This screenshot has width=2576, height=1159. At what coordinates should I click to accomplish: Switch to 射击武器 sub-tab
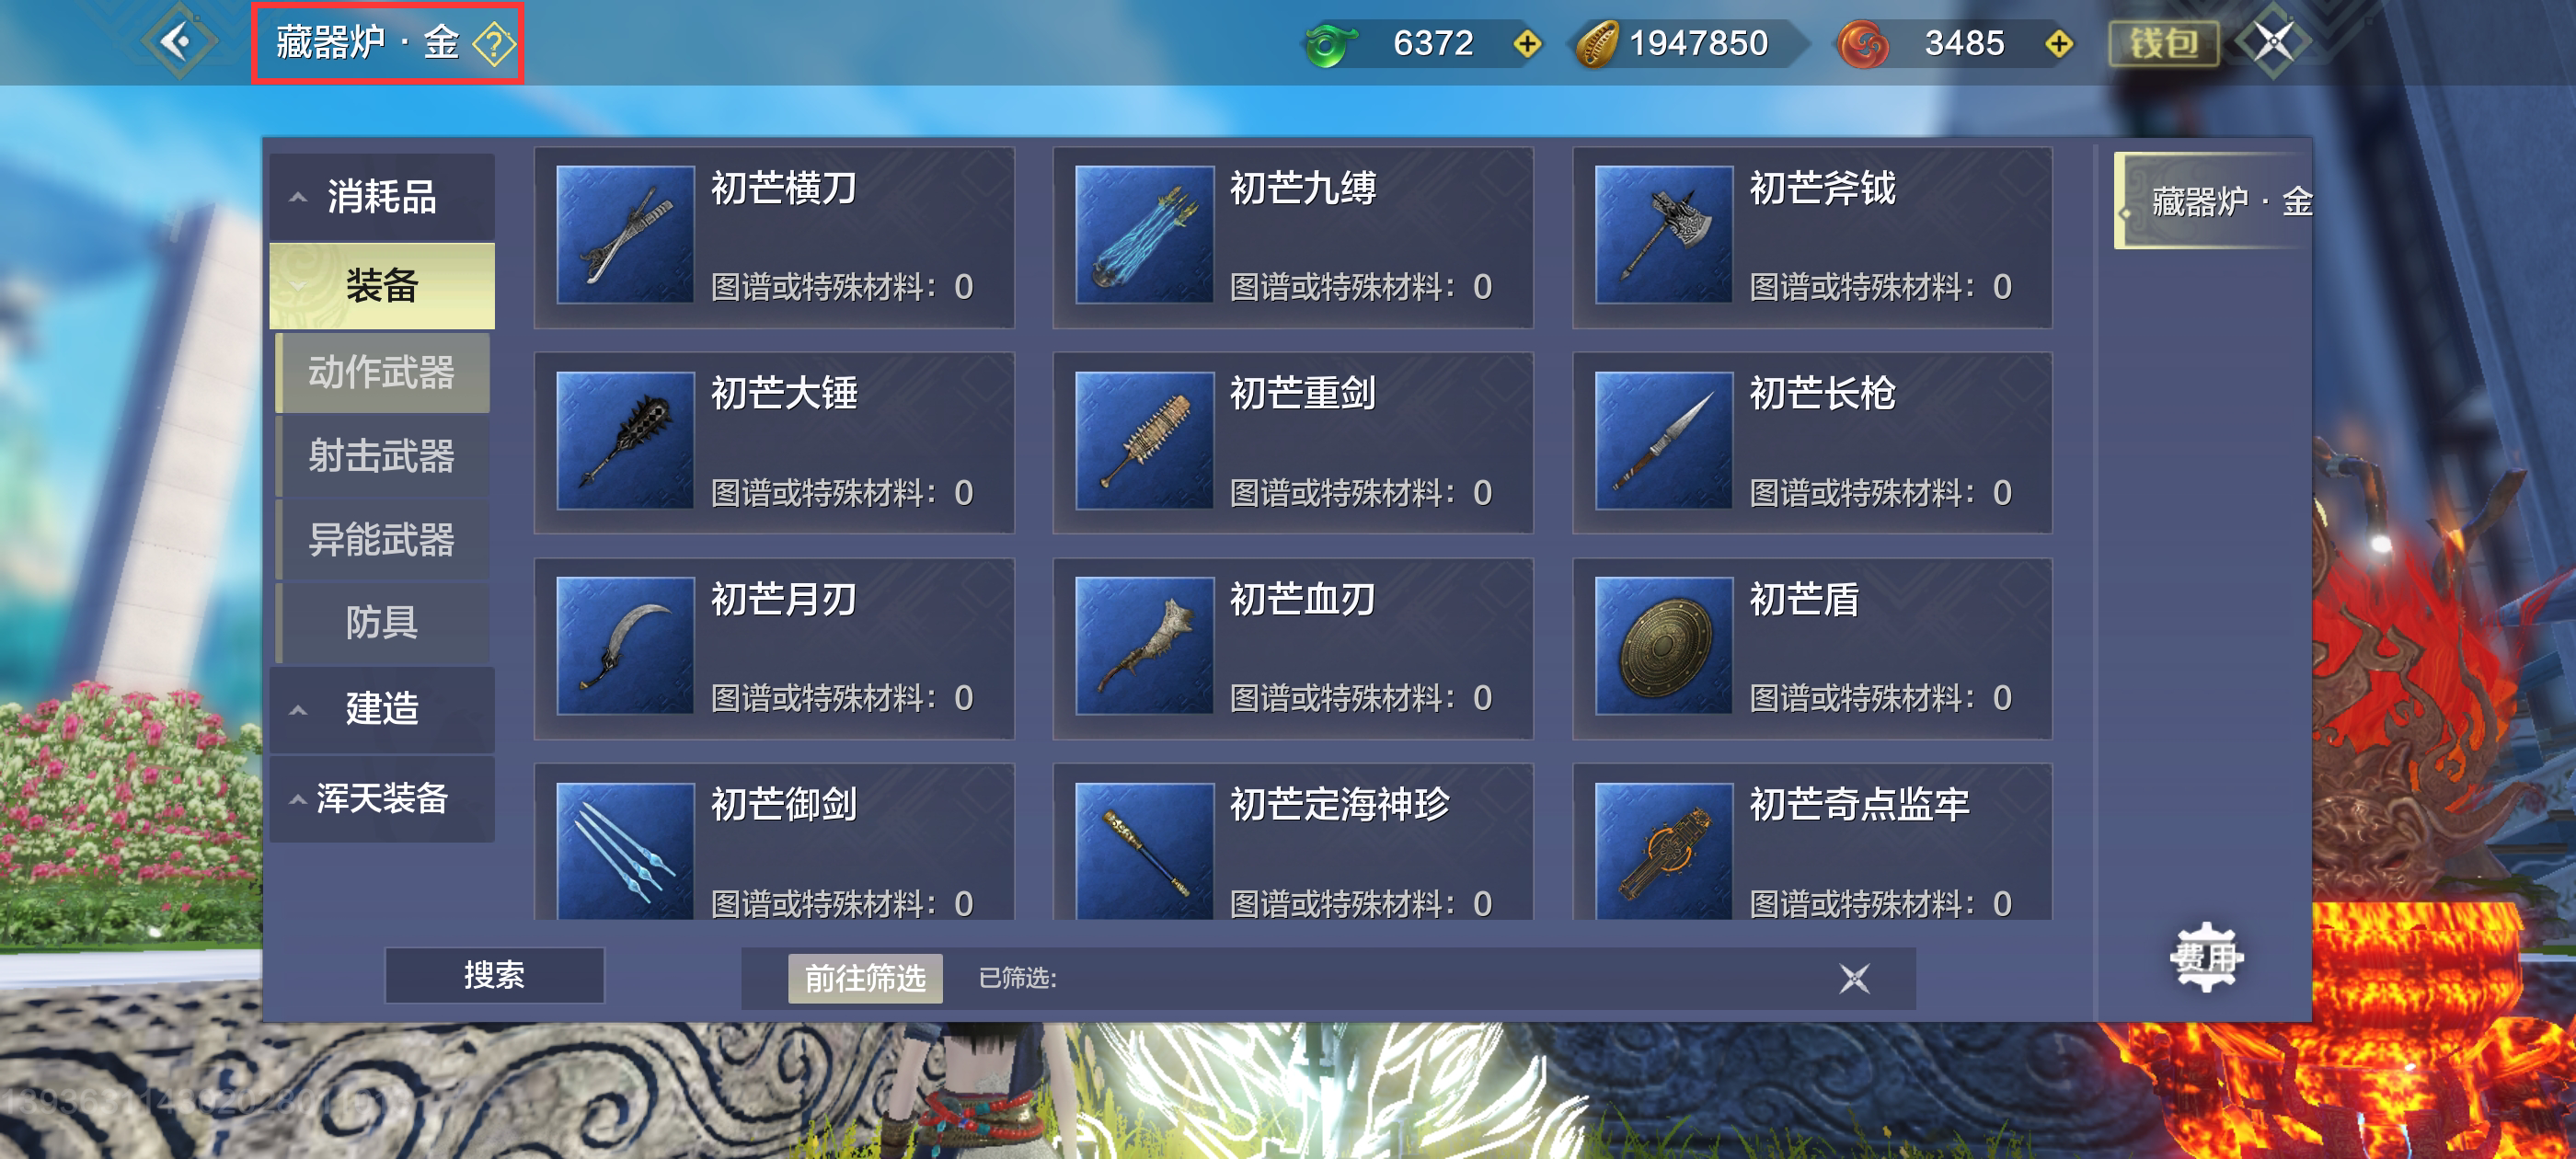pyautogui.click(x=382, y=456)
